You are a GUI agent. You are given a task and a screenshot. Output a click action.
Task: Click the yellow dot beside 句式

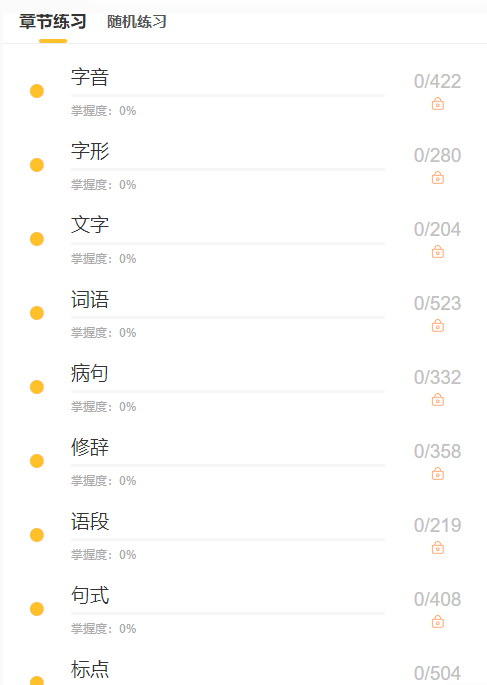click(x=37, y=609)
